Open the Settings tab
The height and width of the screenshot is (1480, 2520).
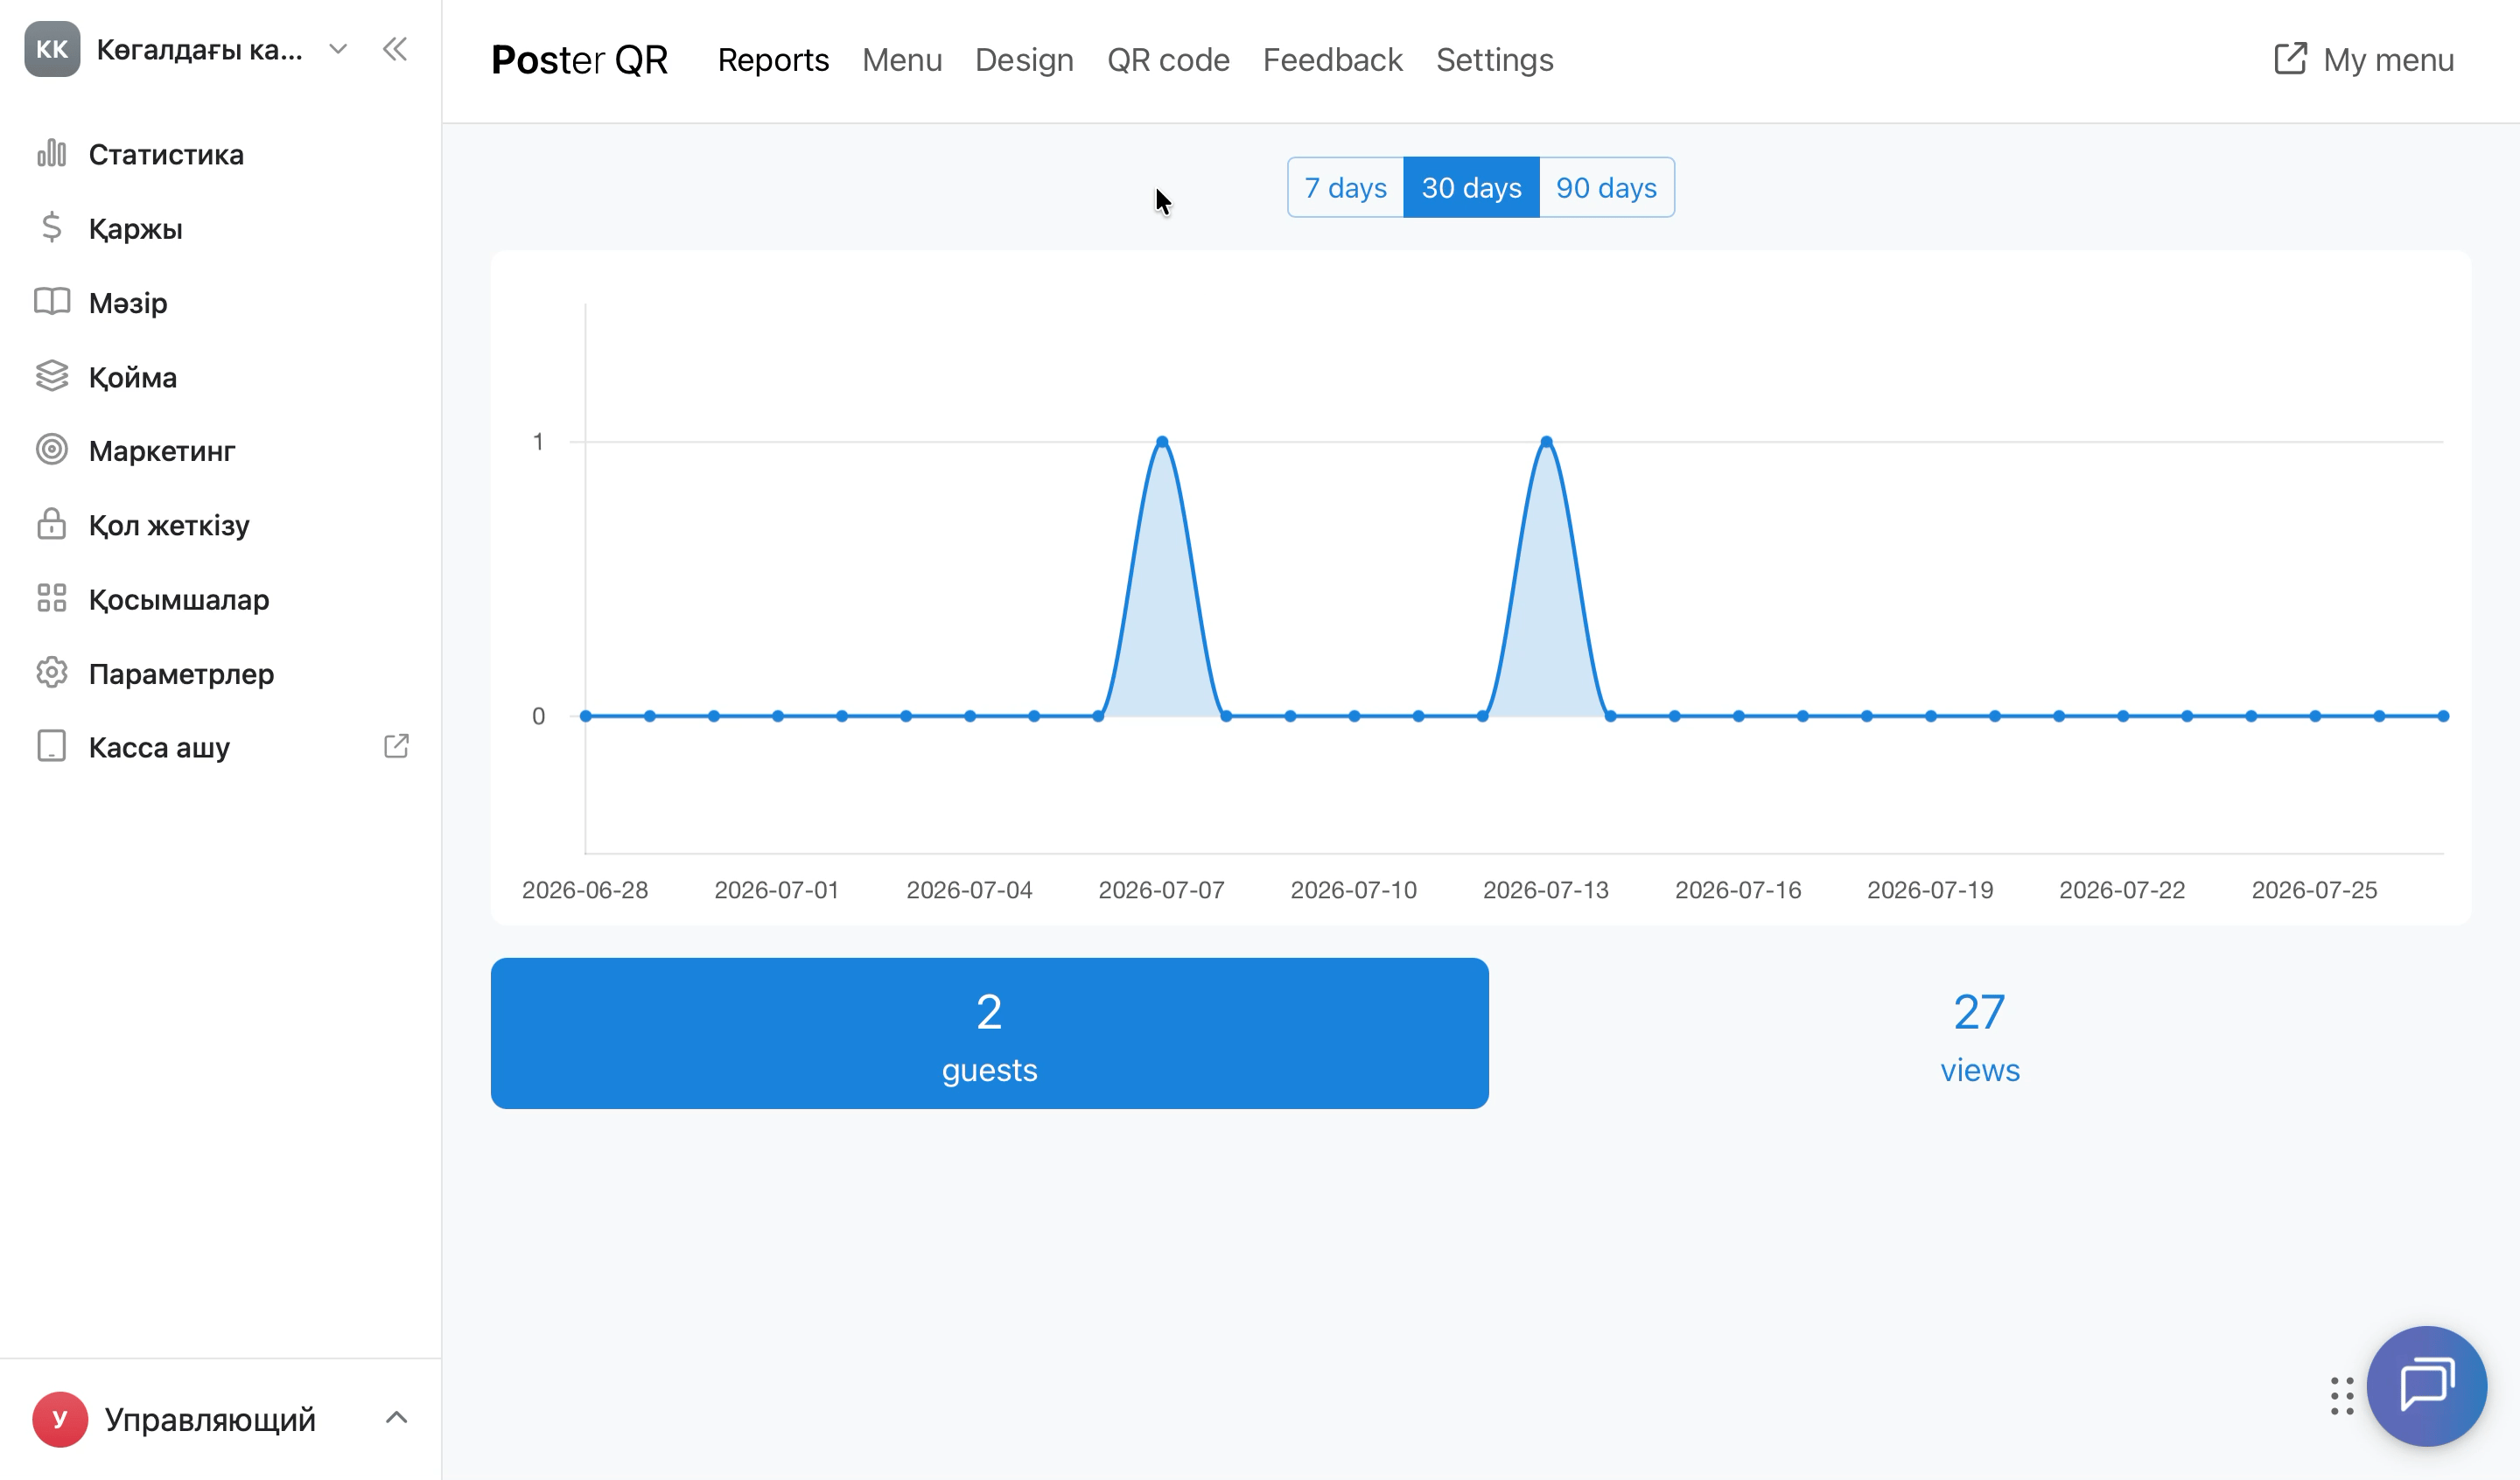[x=1495, y=60]
